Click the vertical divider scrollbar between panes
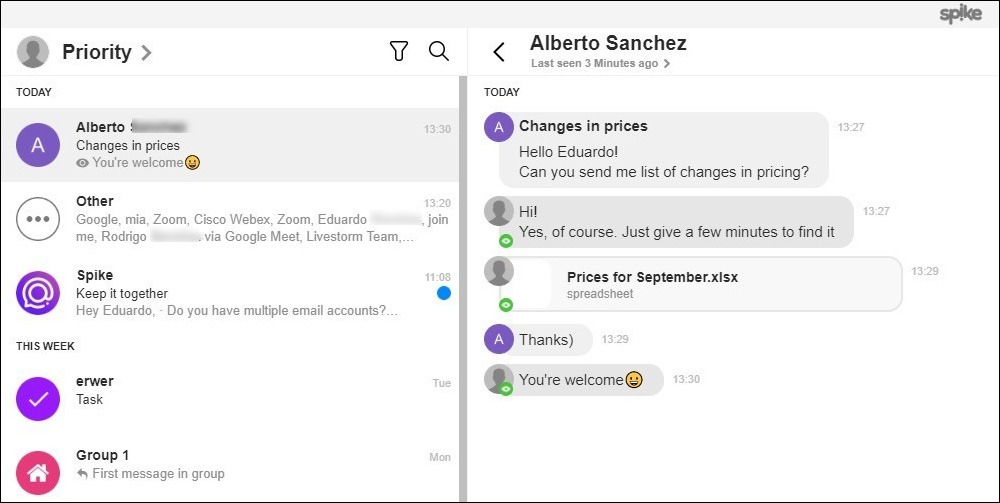1000x503 pixels. click(x=463, y=289)
